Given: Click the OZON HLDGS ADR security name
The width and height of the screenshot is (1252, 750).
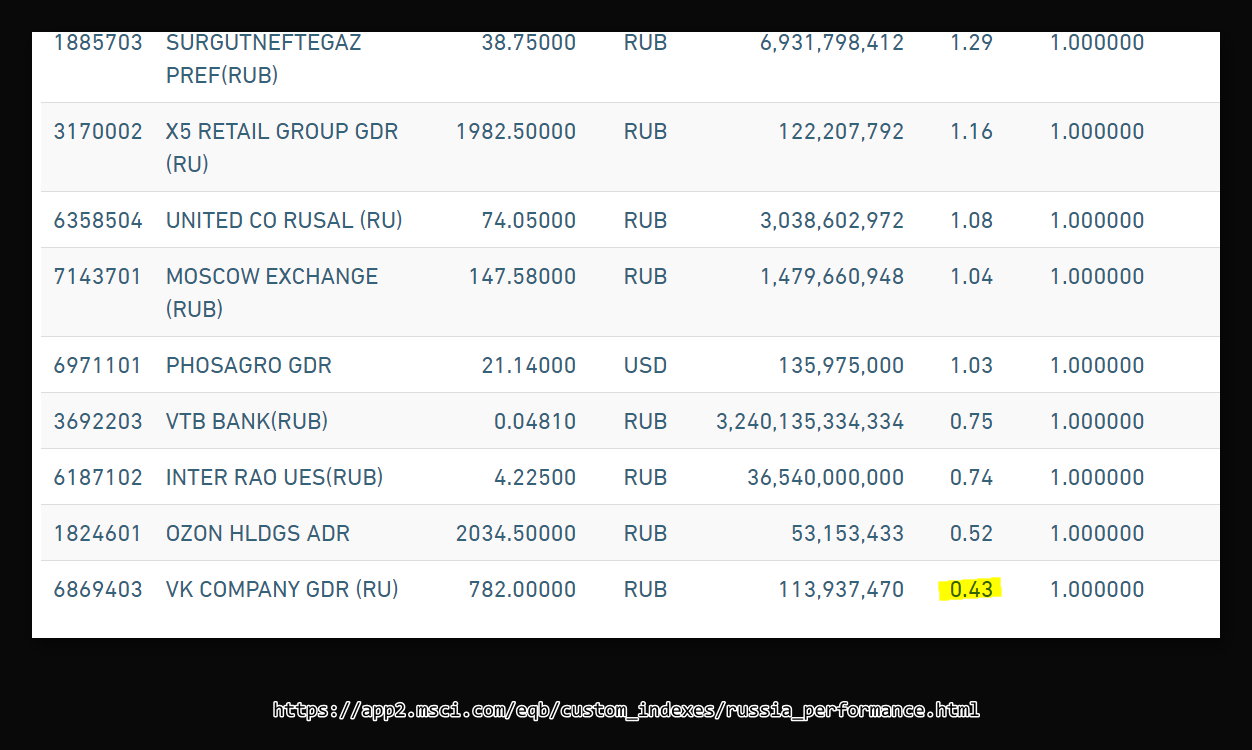Looking at the screenshot, I should coord(258,534).
